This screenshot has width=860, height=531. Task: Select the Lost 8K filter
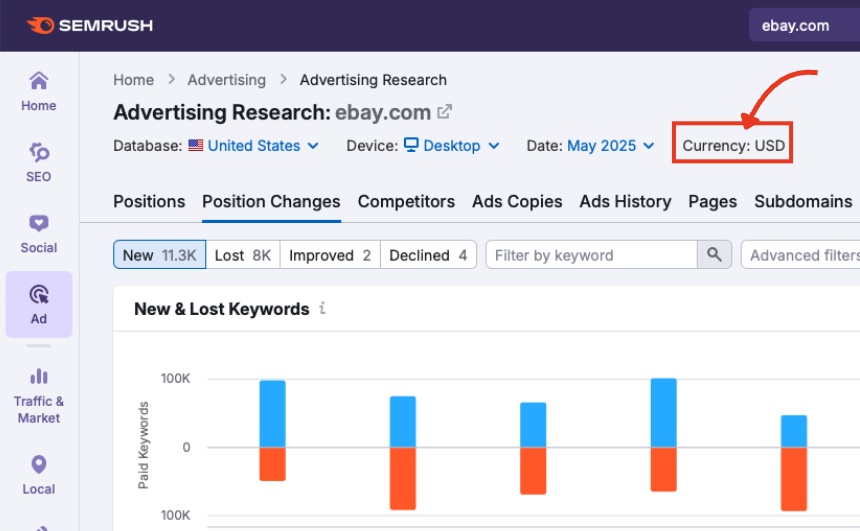[x=242, y=255]
